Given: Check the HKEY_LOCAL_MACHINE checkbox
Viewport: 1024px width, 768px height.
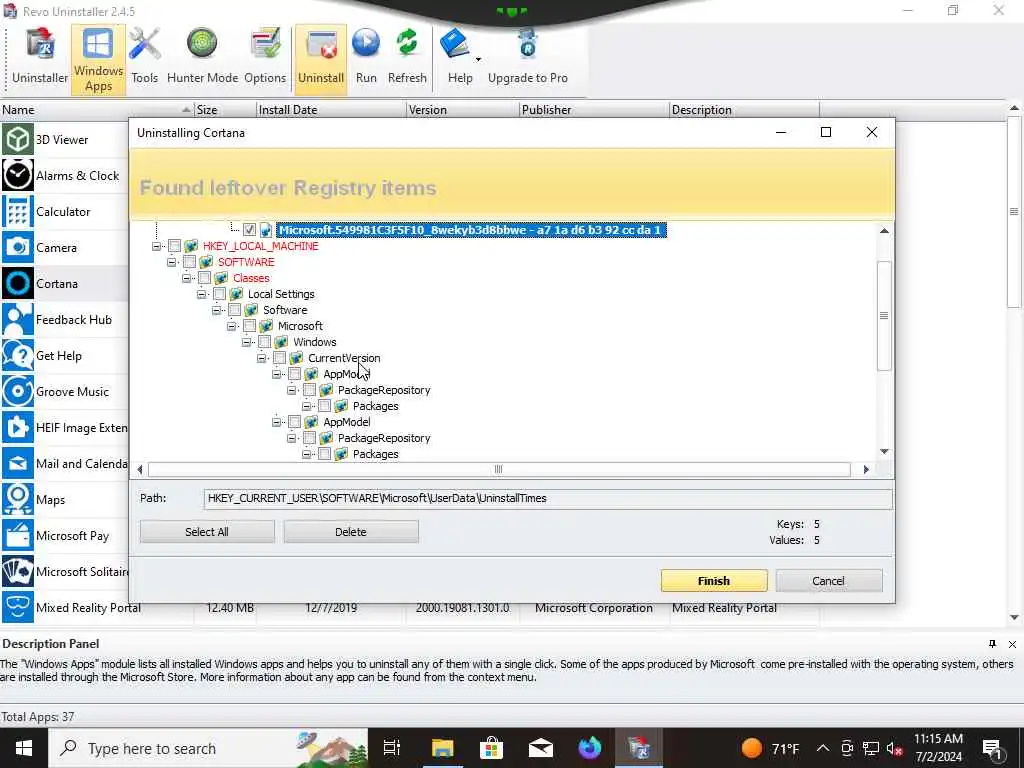Looking at the screenshot, I should (174, 246).
